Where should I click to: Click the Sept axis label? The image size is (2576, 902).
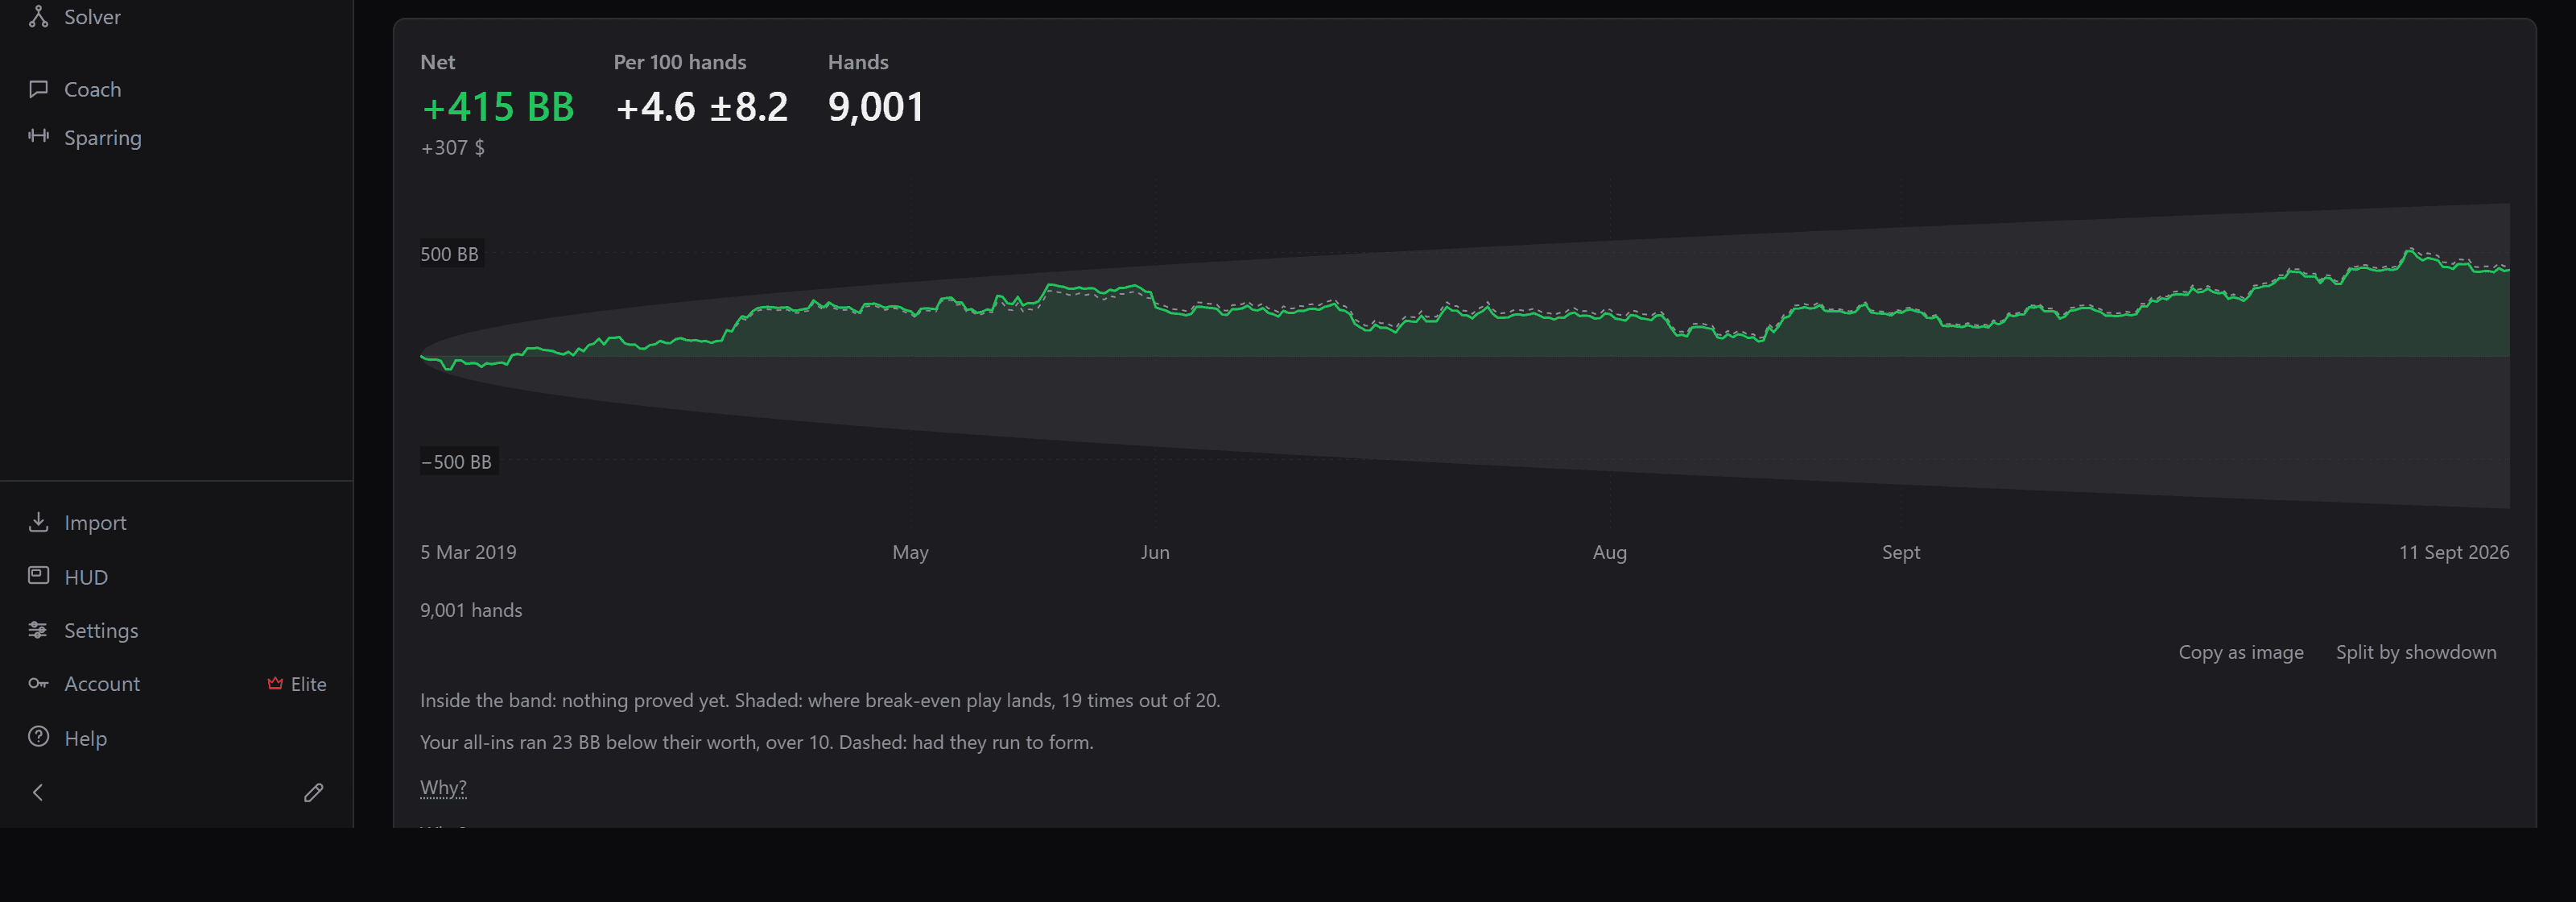click(1900, 552)
